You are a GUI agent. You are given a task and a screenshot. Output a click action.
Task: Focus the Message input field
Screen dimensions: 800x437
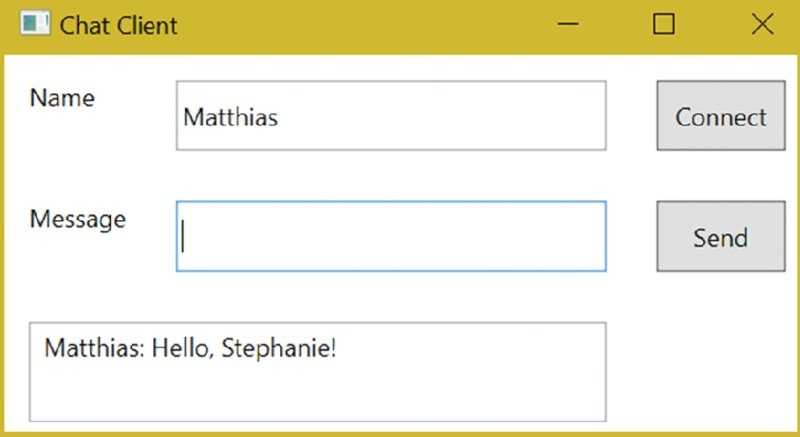pos(391,236)
